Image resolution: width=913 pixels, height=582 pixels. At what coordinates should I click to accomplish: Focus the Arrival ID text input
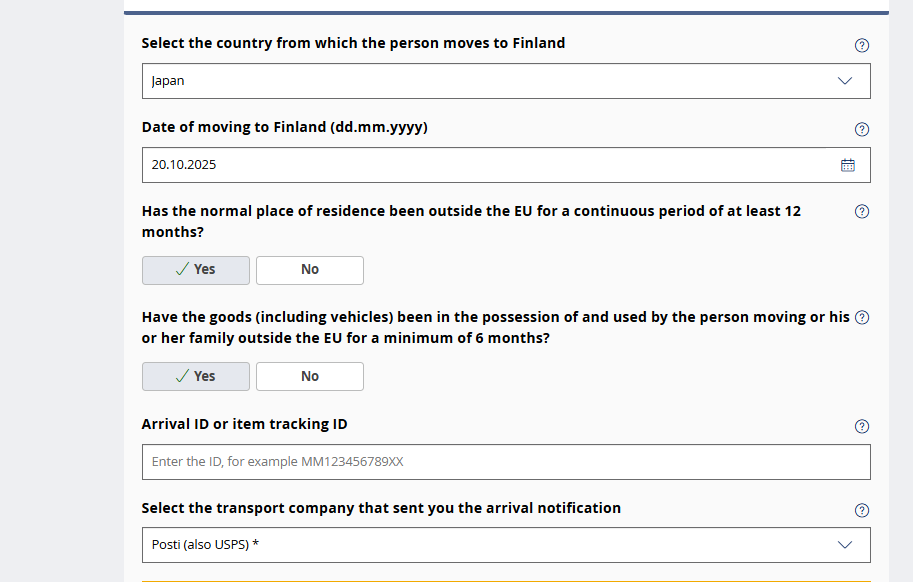506,462
